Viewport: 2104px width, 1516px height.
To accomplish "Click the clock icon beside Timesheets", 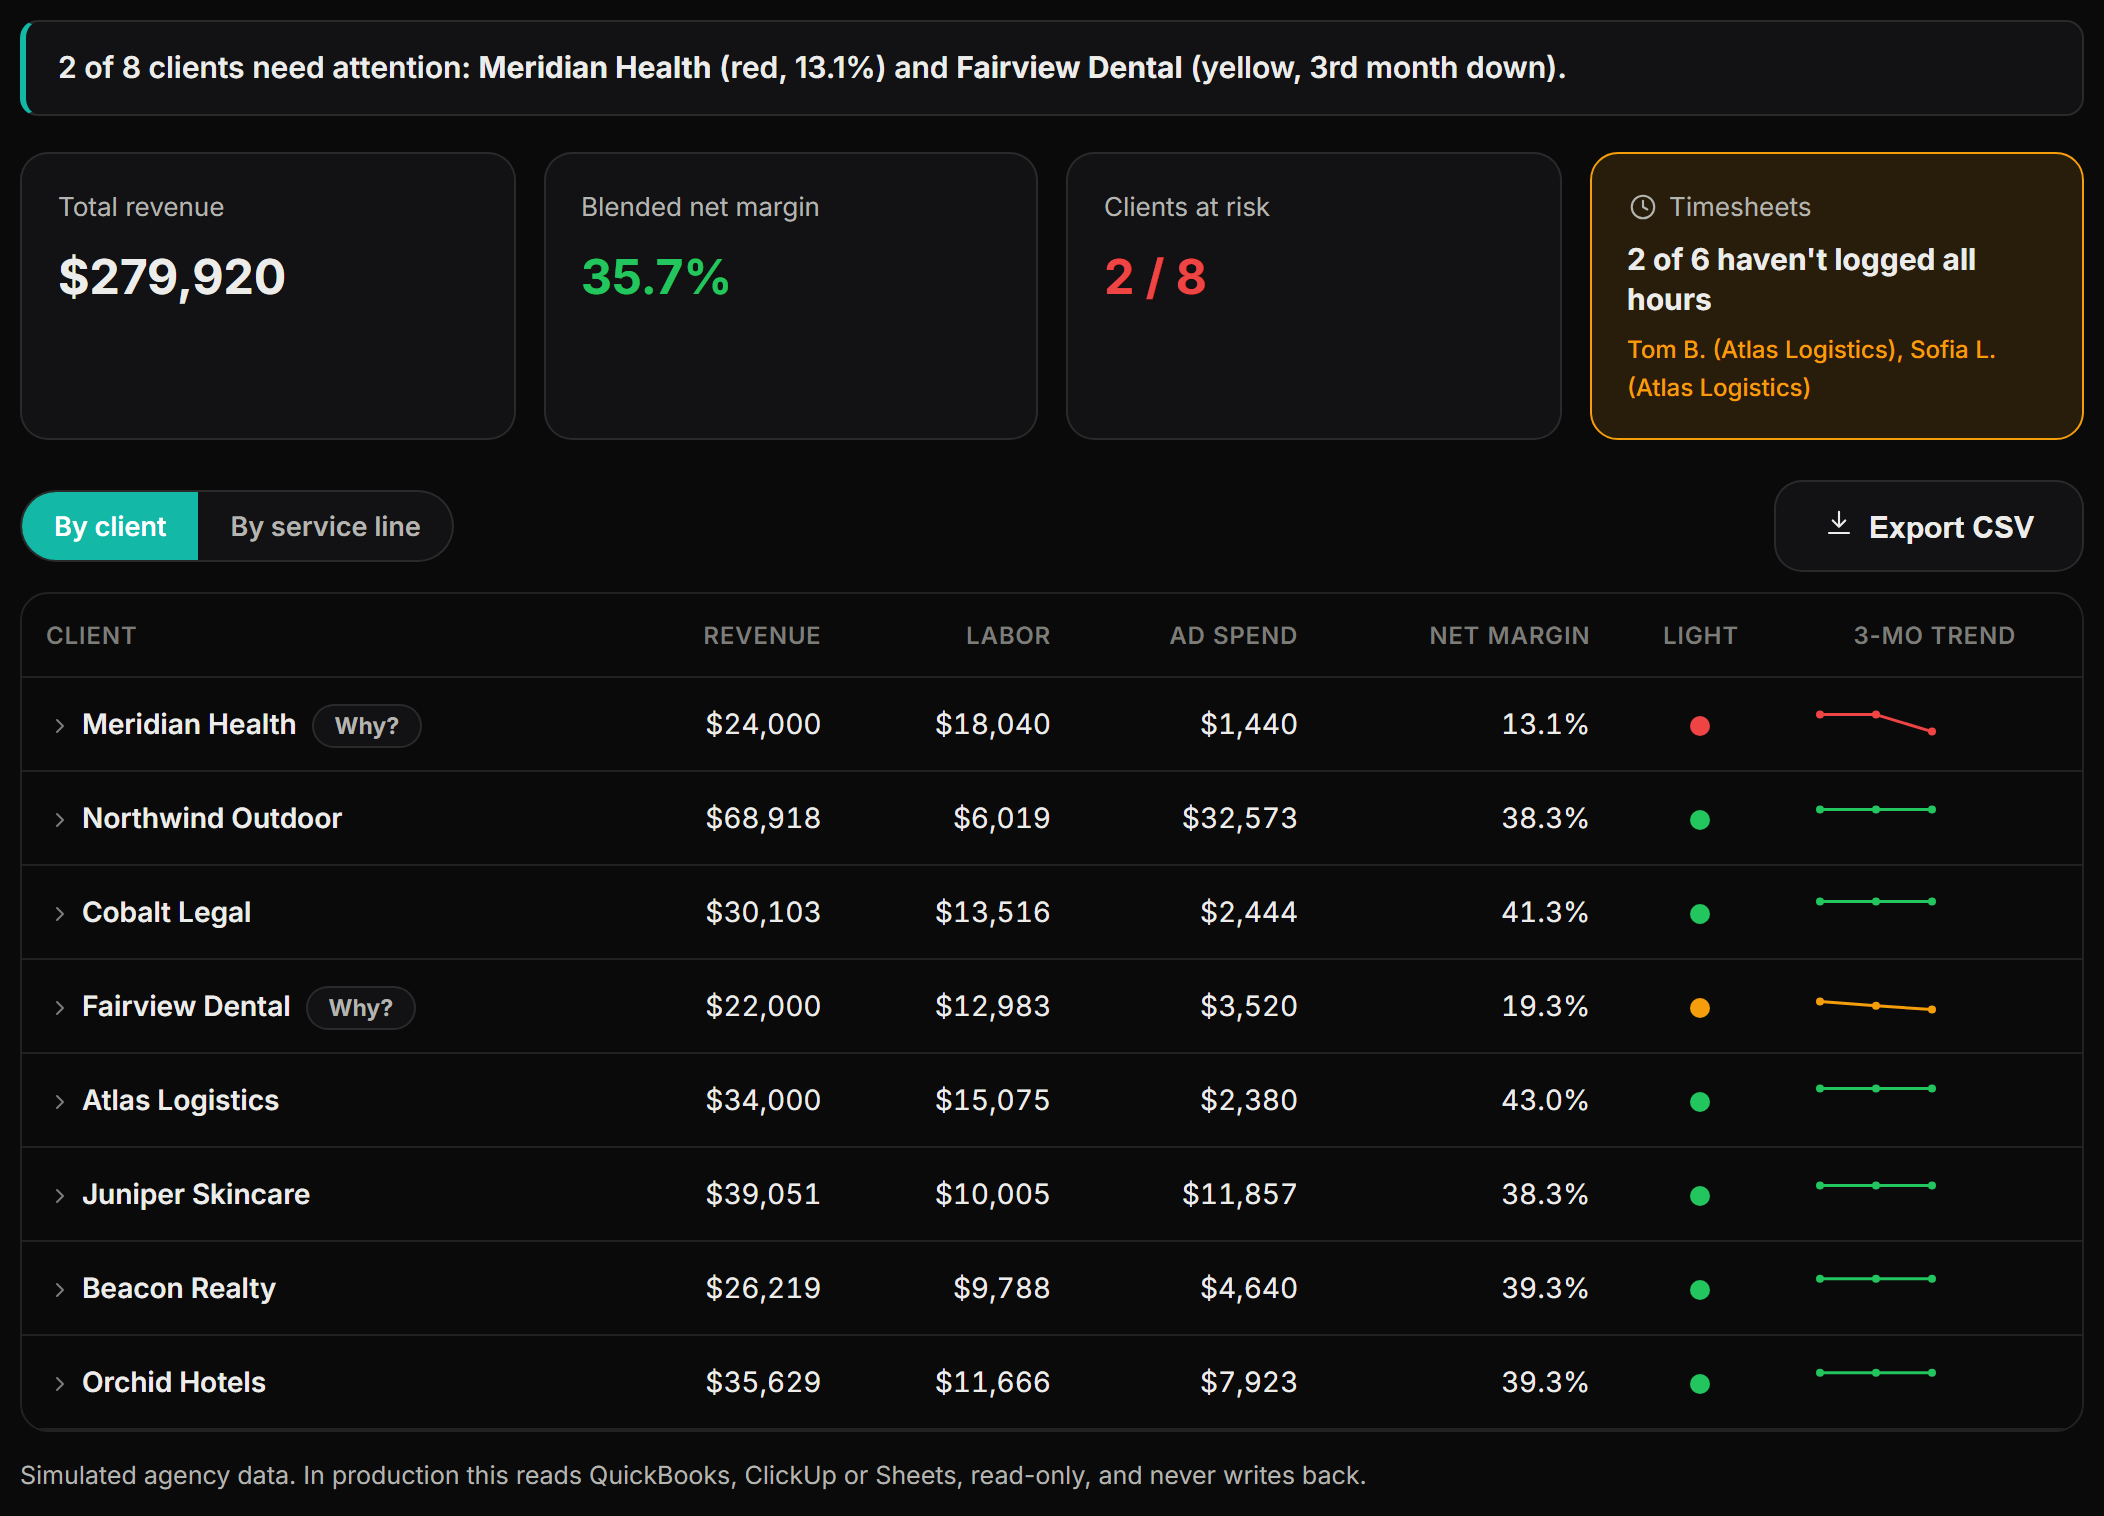I will 1642,207.
